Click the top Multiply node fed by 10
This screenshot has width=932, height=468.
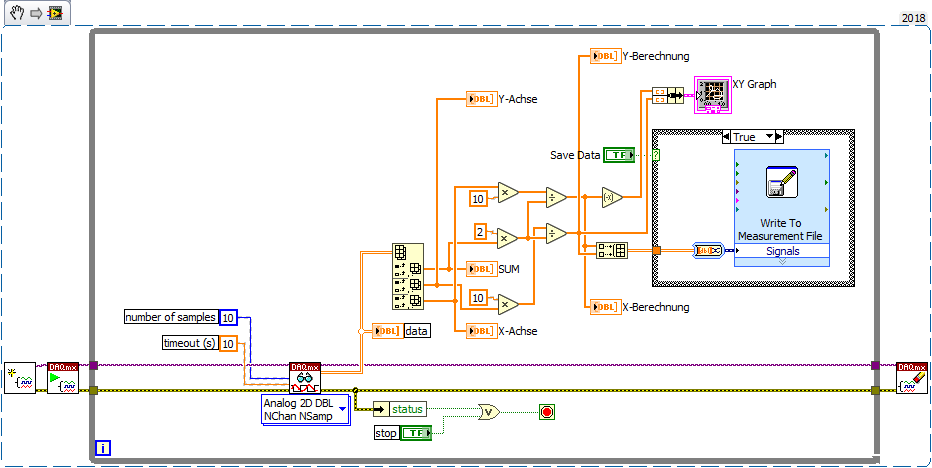[x=508, y=192]
